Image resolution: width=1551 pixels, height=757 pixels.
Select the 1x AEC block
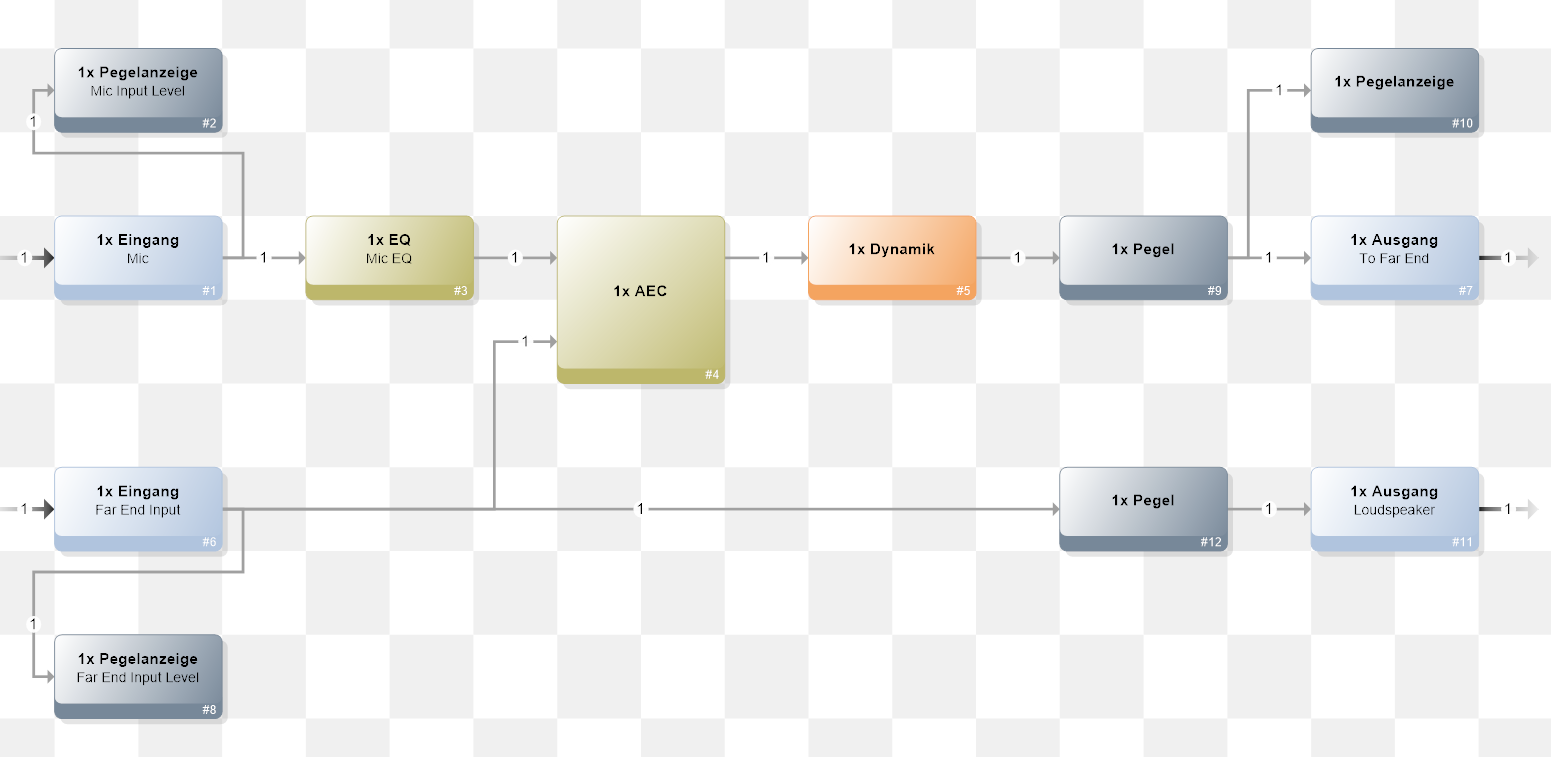(x=640, y=300)
